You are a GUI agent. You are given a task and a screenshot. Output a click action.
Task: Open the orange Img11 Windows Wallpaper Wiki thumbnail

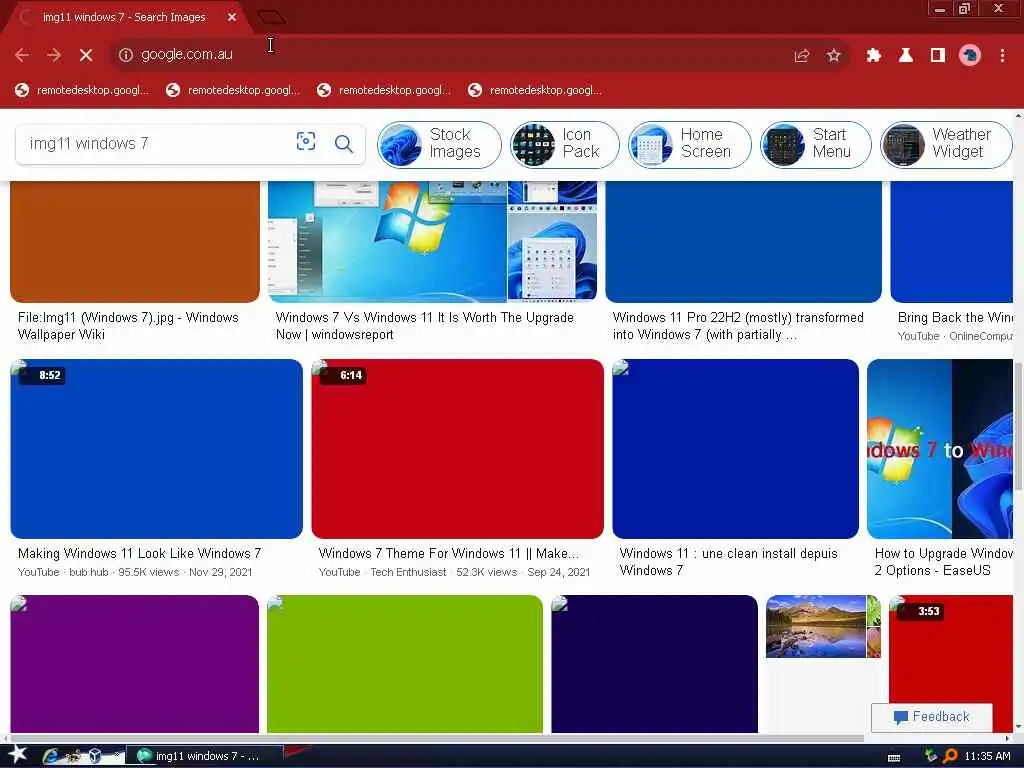(x=135, y=242)
